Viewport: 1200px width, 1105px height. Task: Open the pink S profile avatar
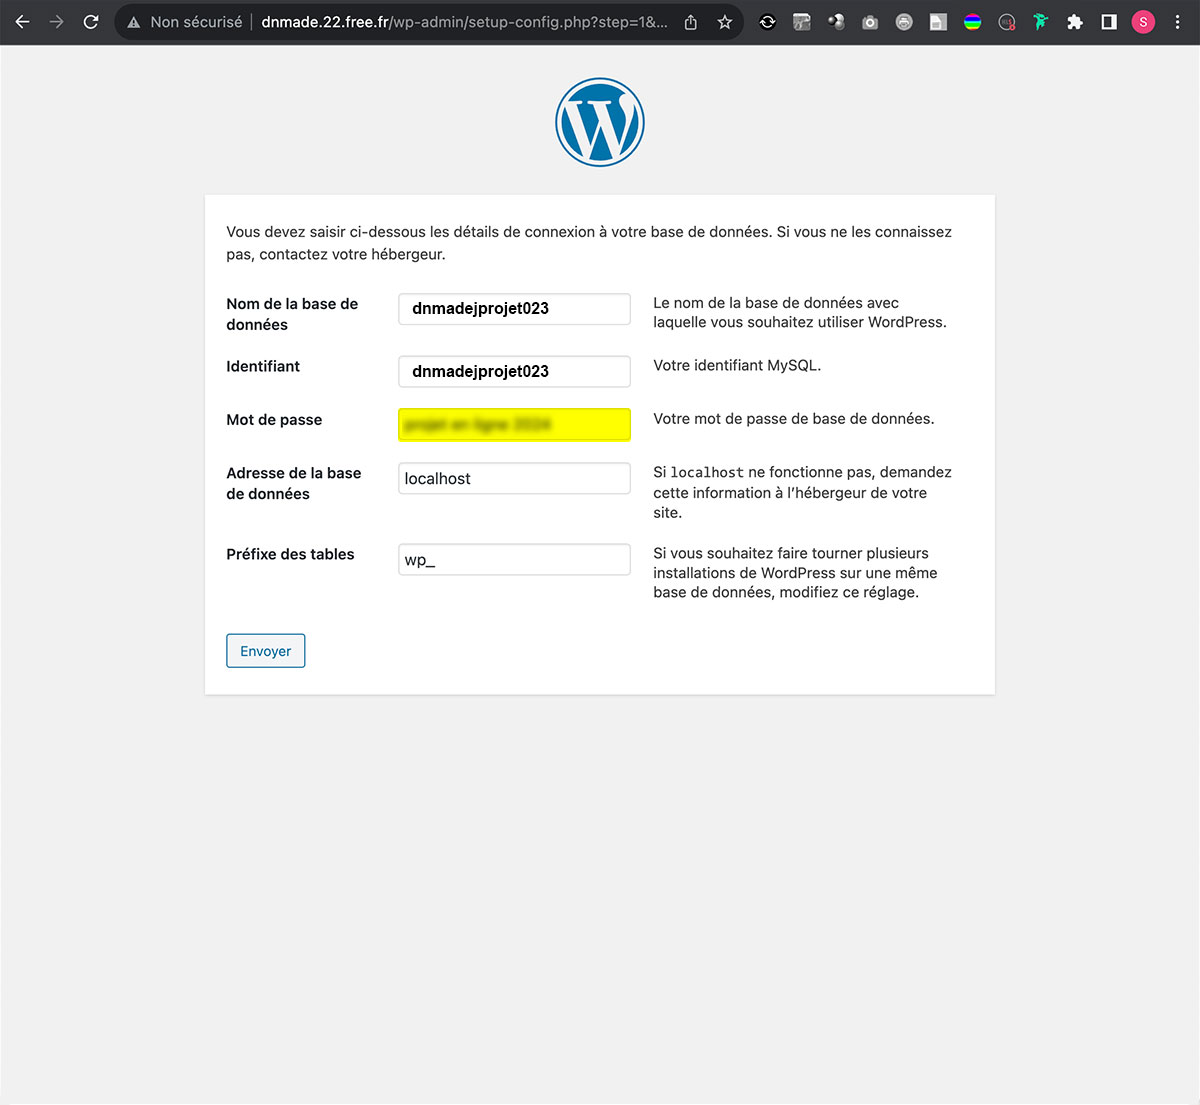[x=1143, y=22]
